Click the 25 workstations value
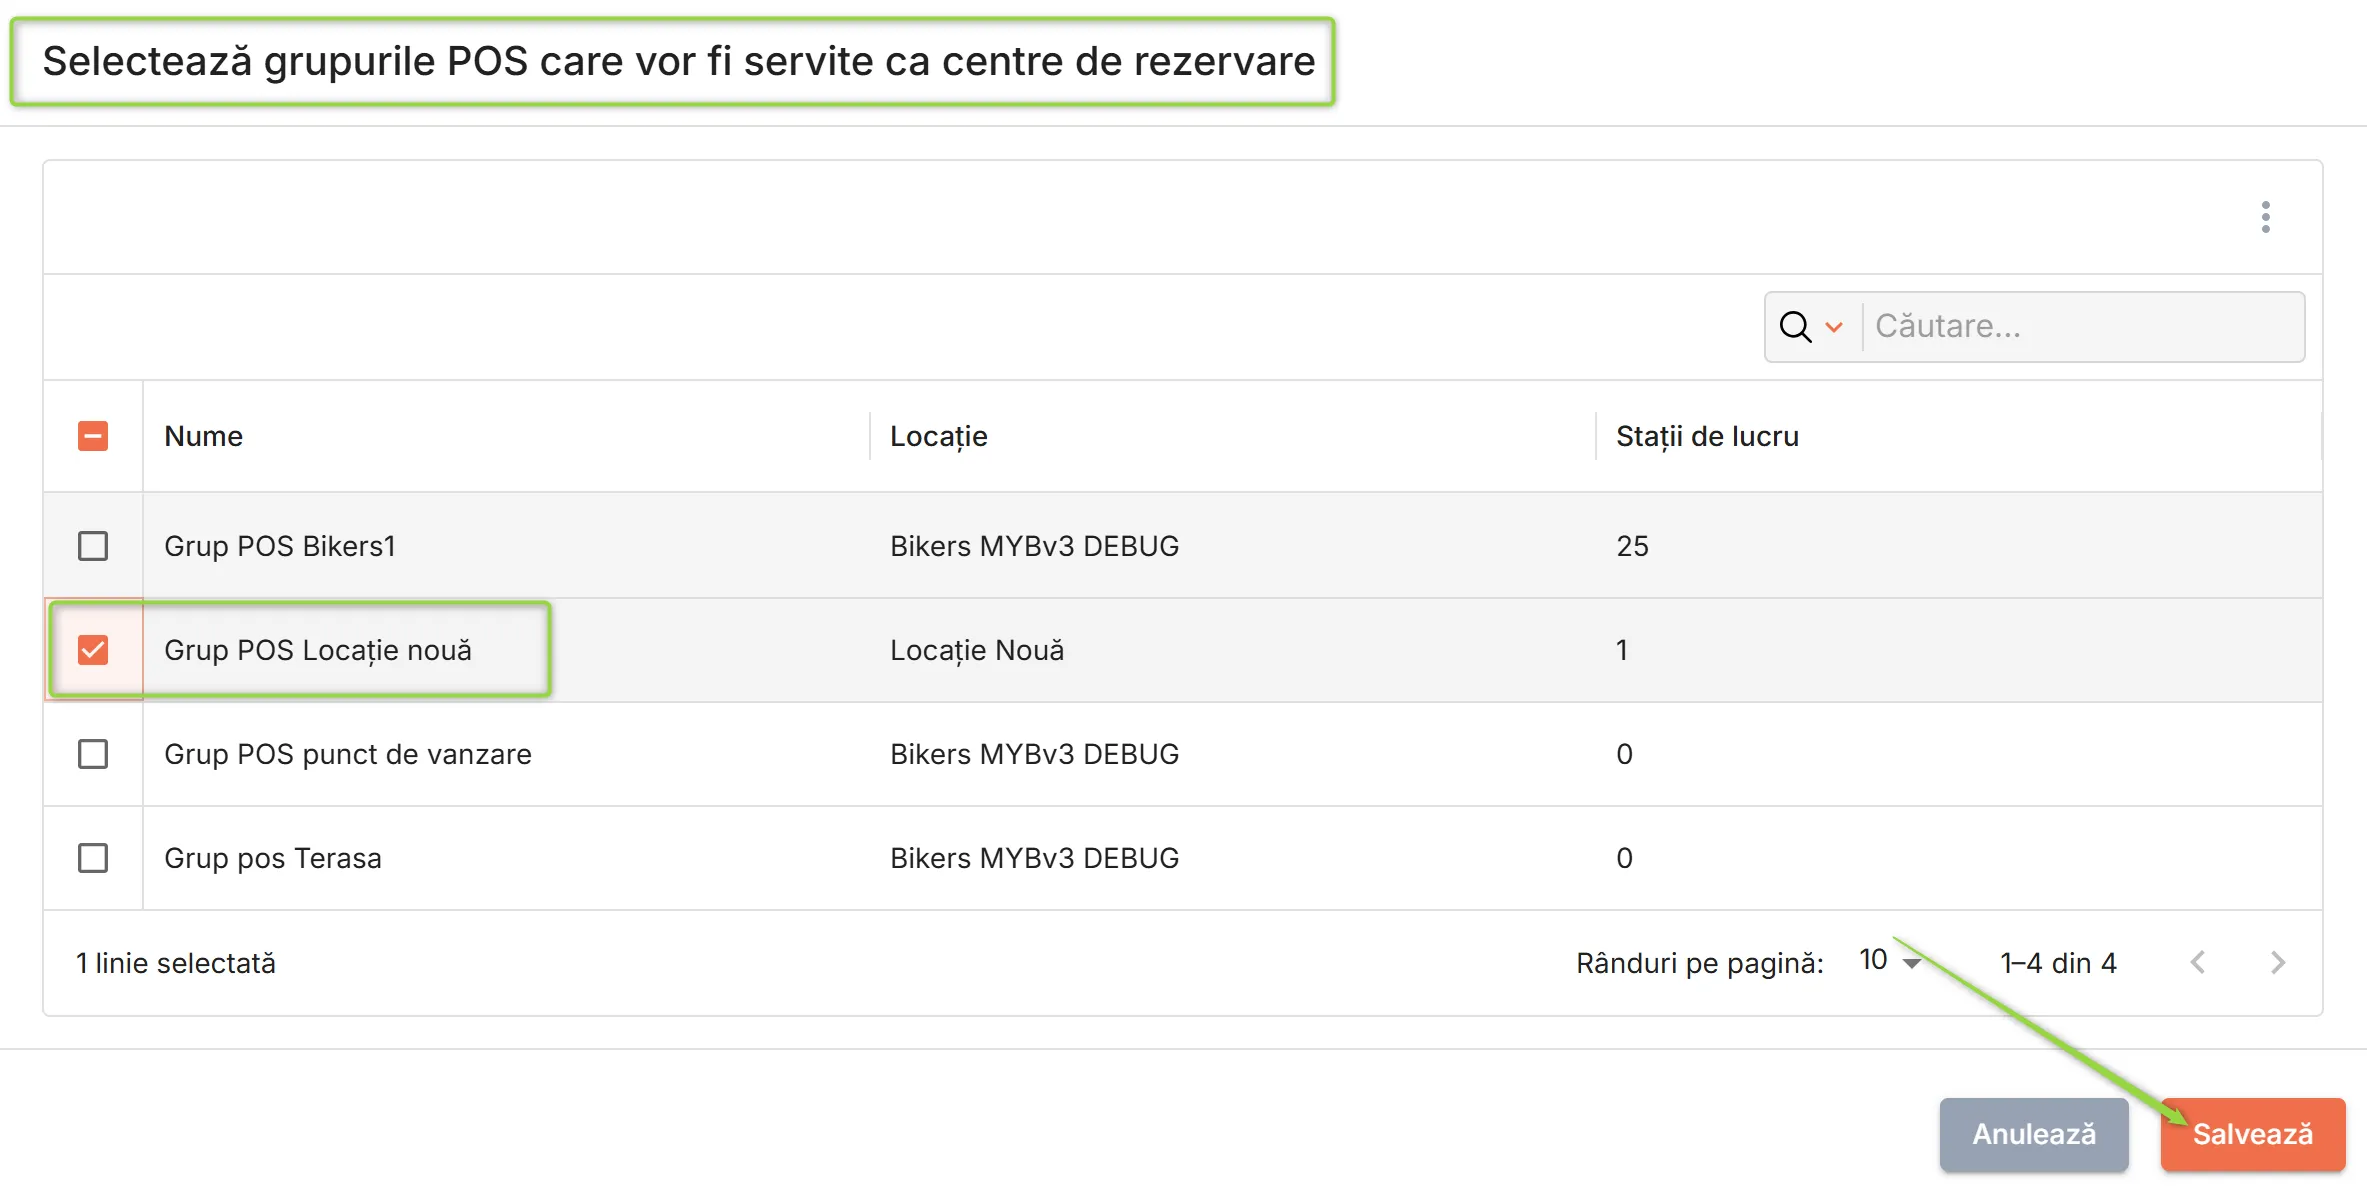Image resolution: width=2367 pixels, height=1201 pixels. click(1632, 546)
